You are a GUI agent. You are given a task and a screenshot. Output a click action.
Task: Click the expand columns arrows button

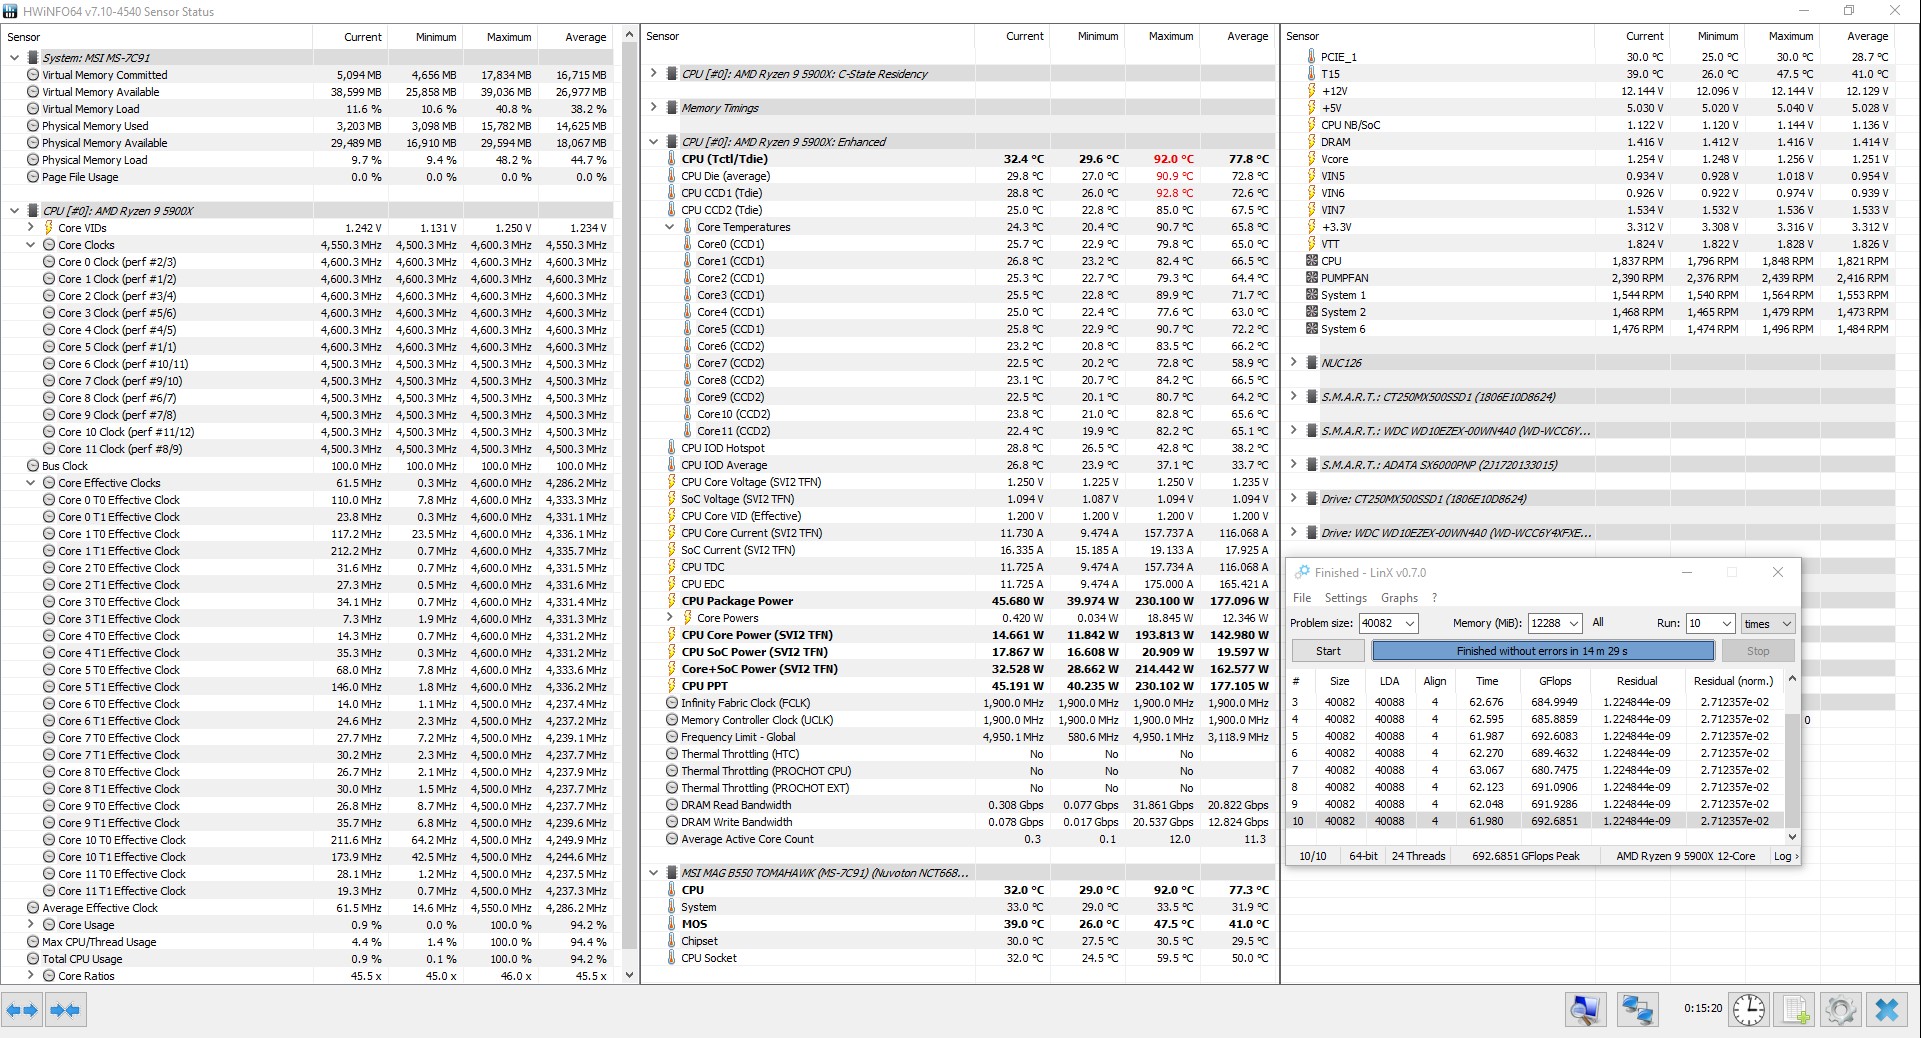22,1010
